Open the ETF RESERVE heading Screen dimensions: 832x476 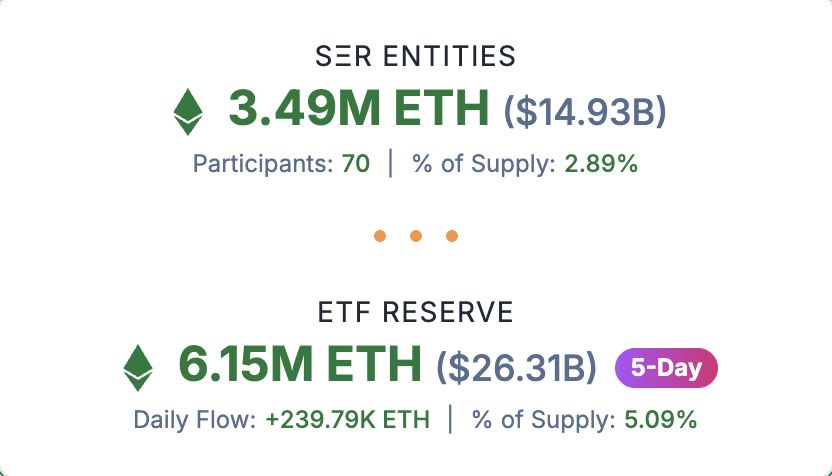(x=416, y=312)
